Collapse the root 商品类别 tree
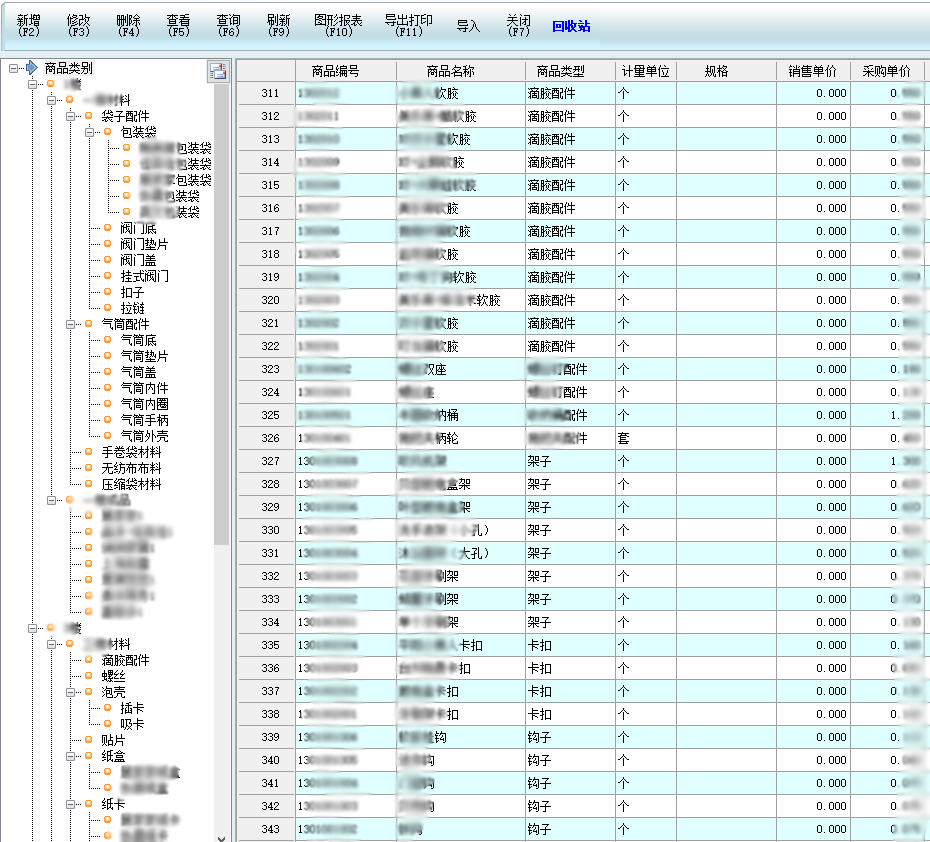This screenshot has height=842, width=930. coord(13,68)
